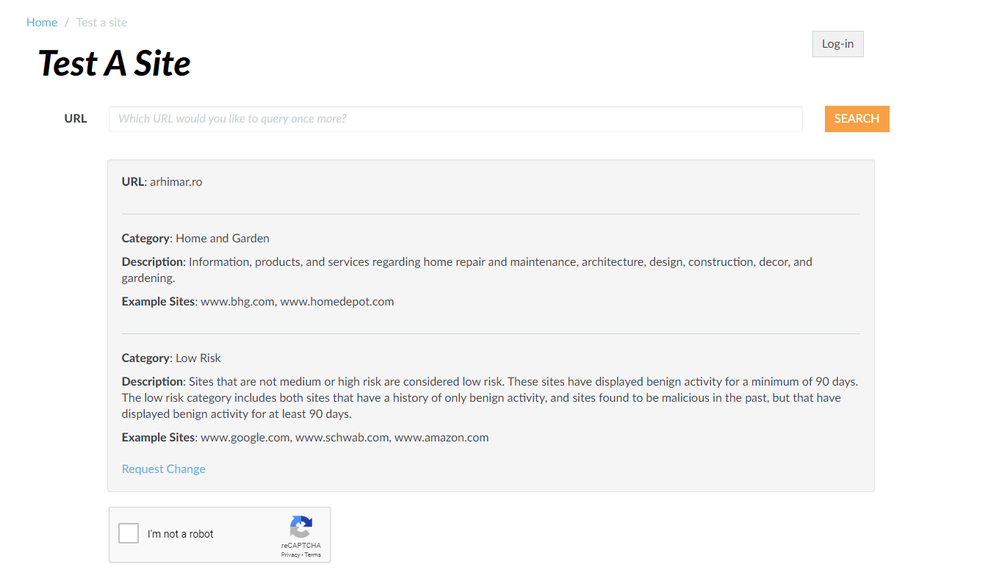The width and height of the screenshot is (999, 578).
Task: Click the reCAPTCHA logo icon
Action: click(301, 527)
